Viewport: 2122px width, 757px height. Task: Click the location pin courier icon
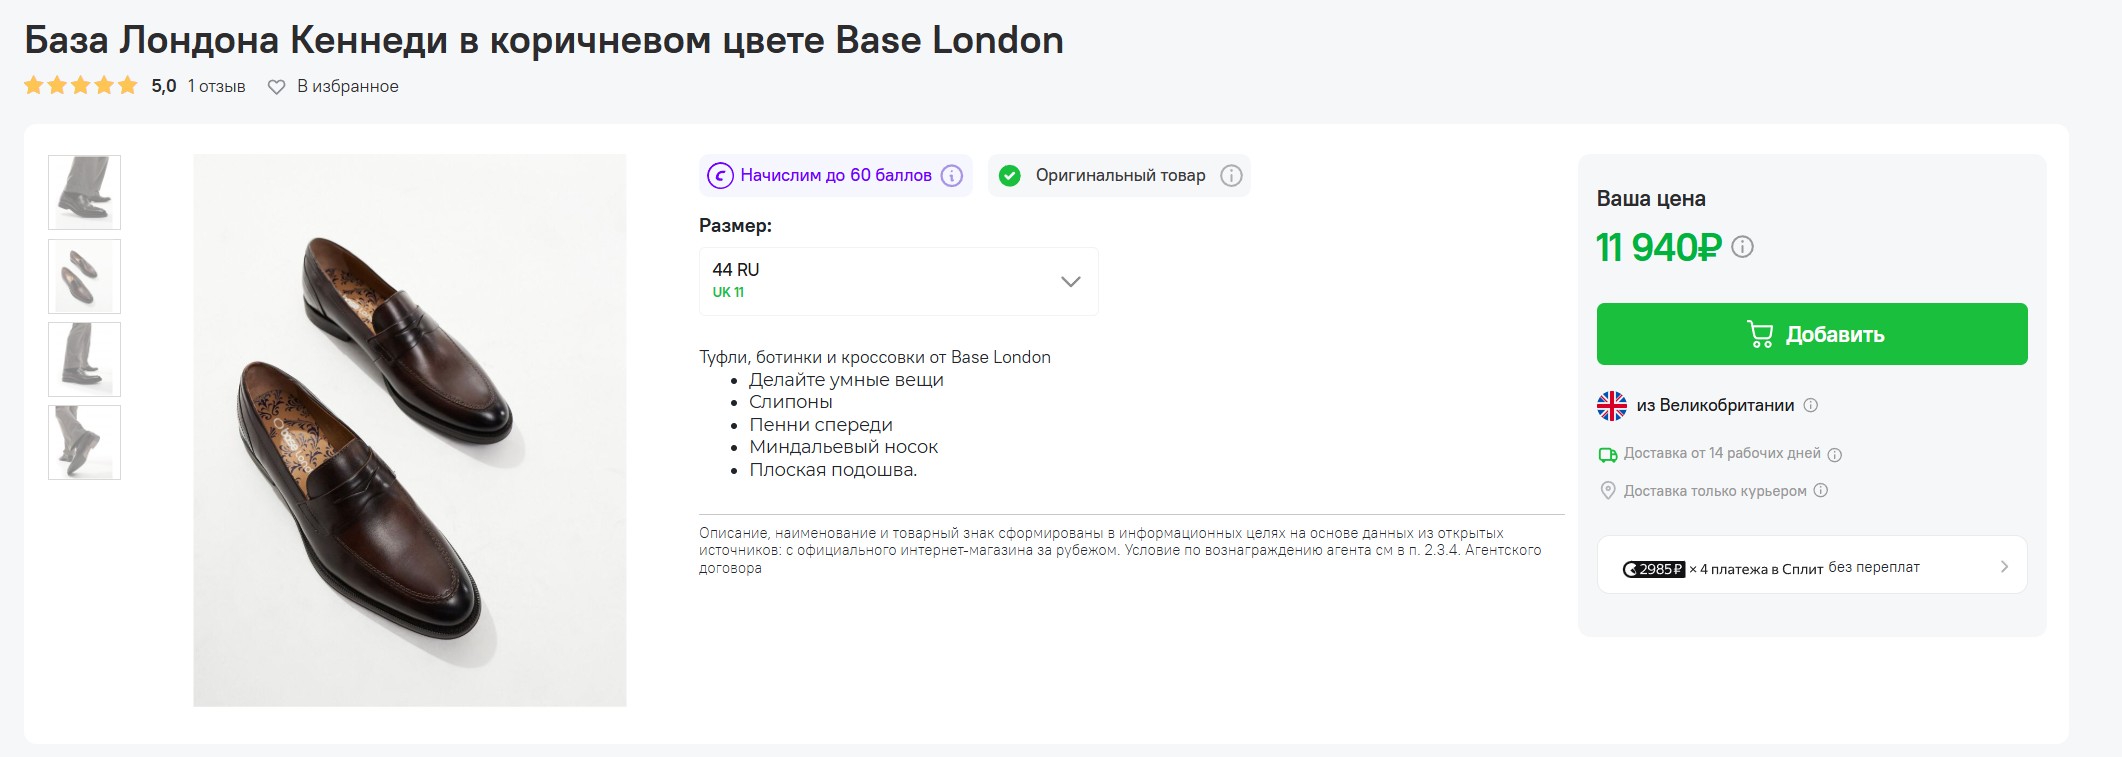1608,491
